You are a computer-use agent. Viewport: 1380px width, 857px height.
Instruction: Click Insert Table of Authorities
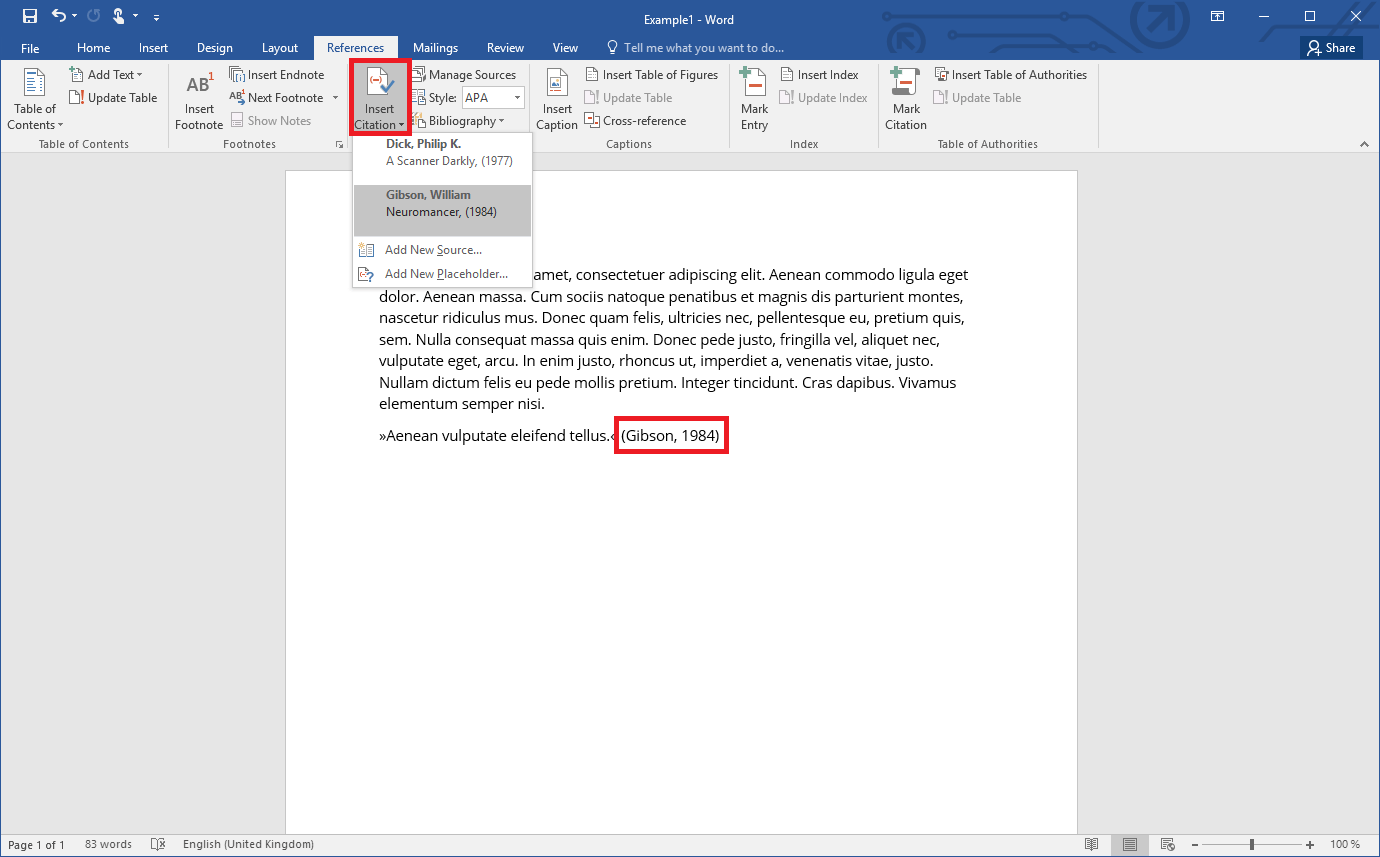click(x=1010, y=75)
